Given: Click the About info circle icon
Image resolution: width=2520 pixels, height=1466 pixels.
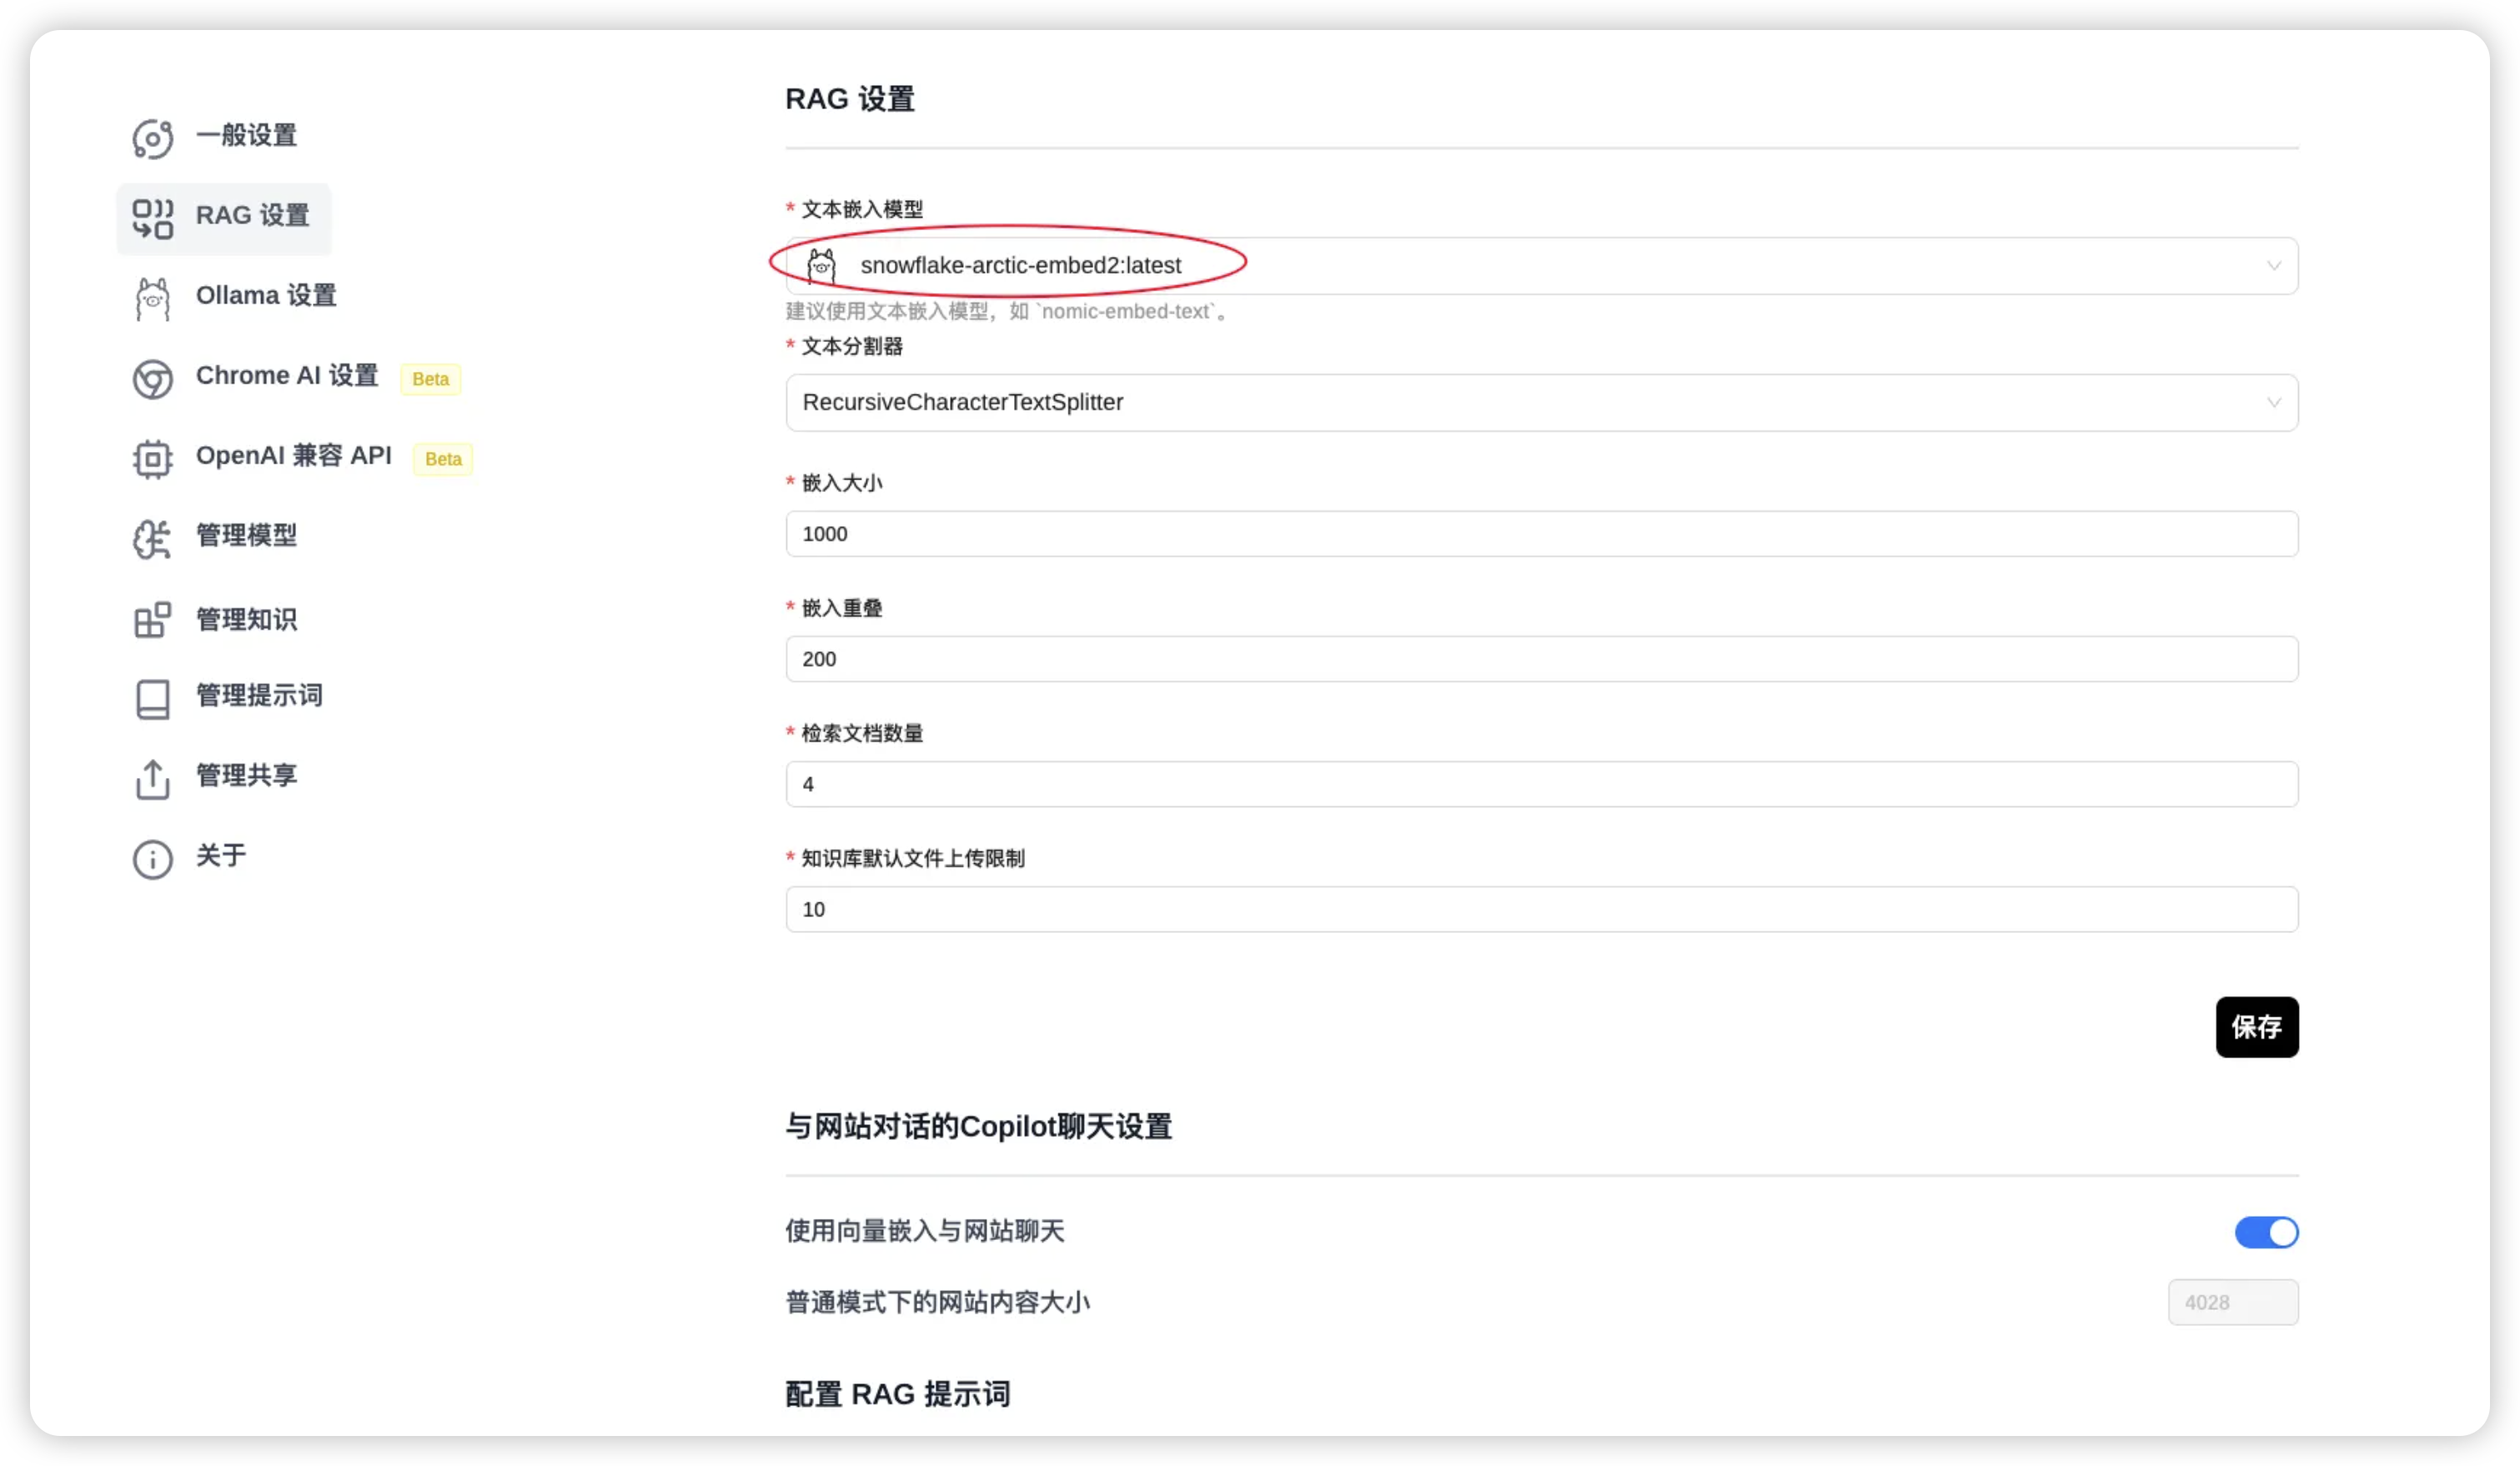Looking at the screenshot, I should click(152, 859).
